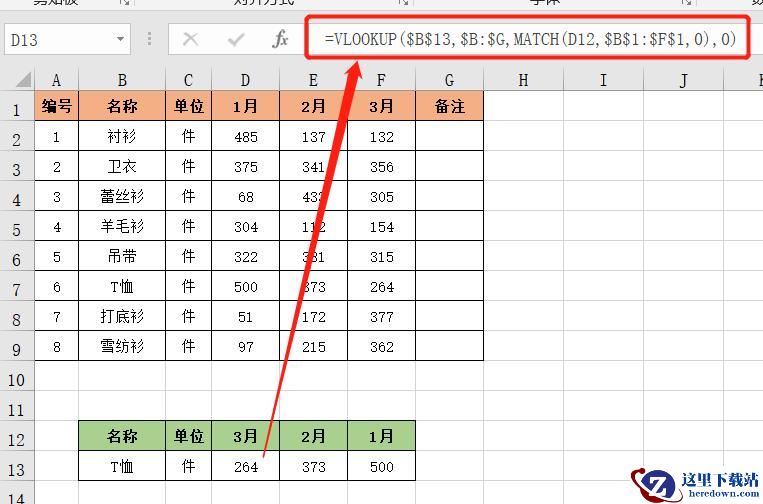Click cell B13 containing T恤
This screenshot has width=763, height=504.
pyautogui.click(x=122, y=467)
